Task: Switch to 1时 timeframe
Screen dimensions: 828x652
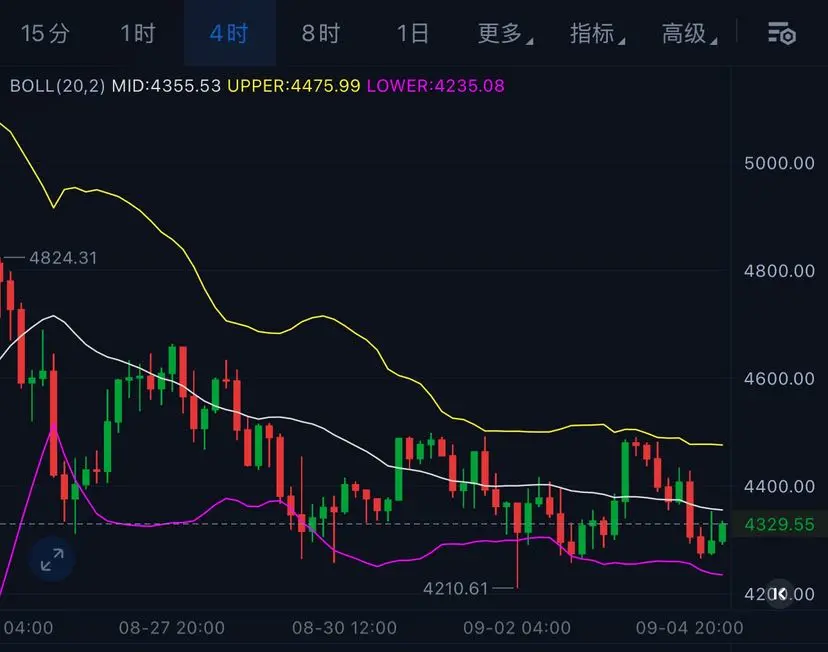Action: tap(138, 34)
